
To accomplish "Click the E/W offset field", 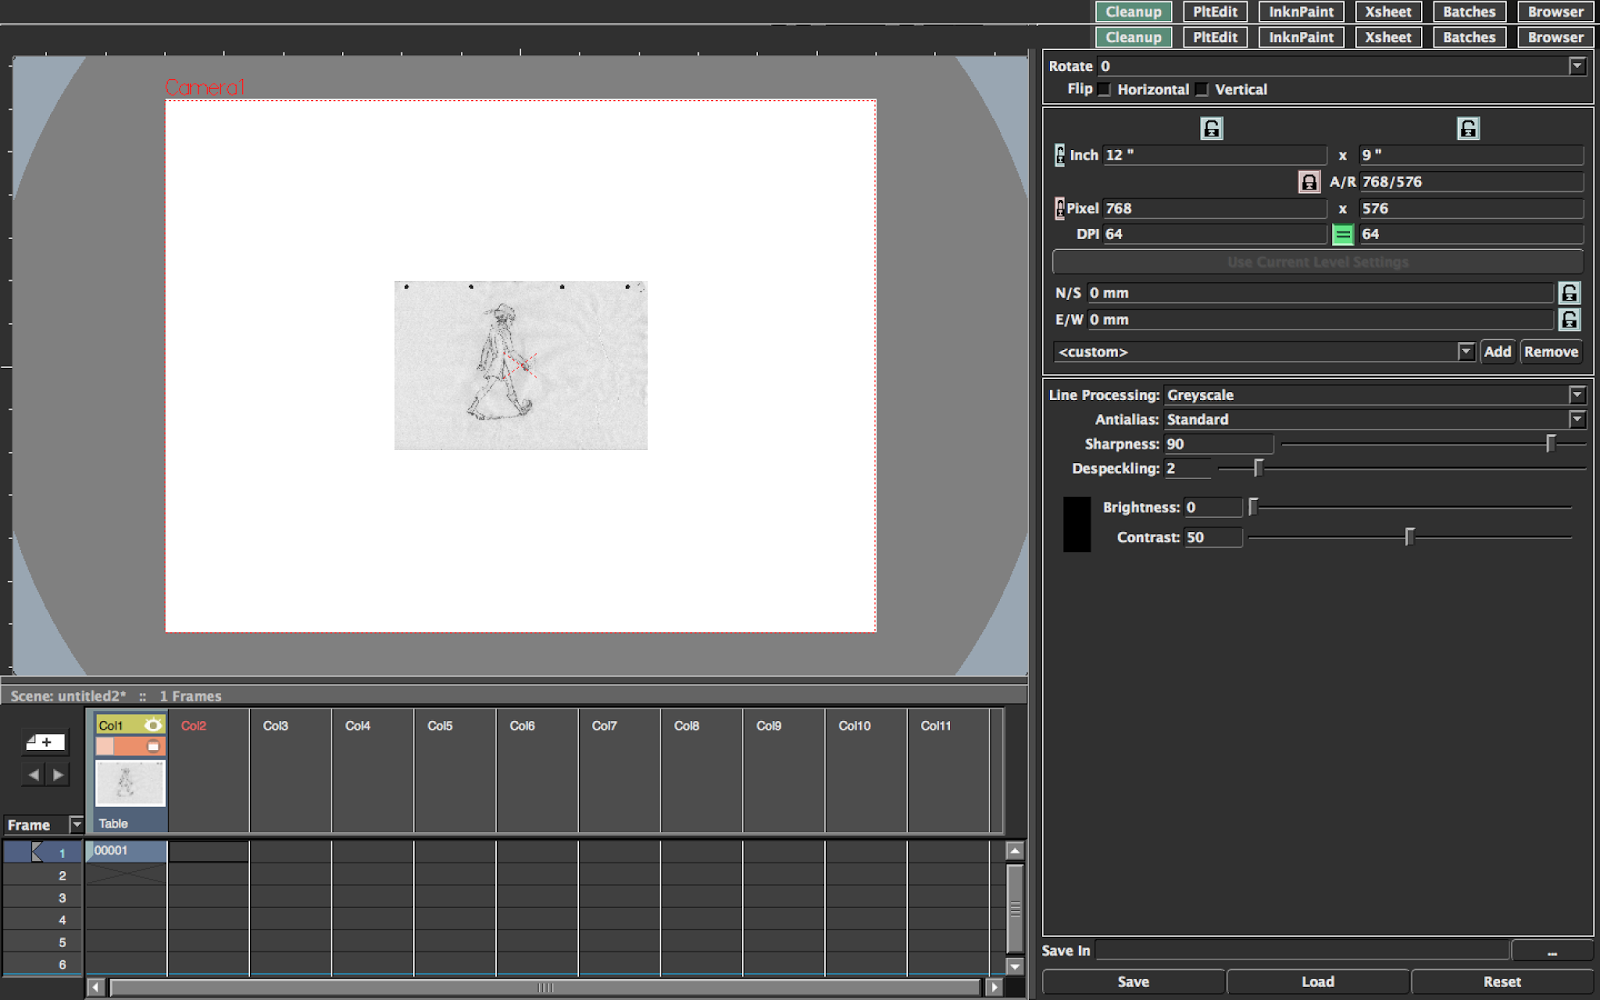I will [1320, 320].
